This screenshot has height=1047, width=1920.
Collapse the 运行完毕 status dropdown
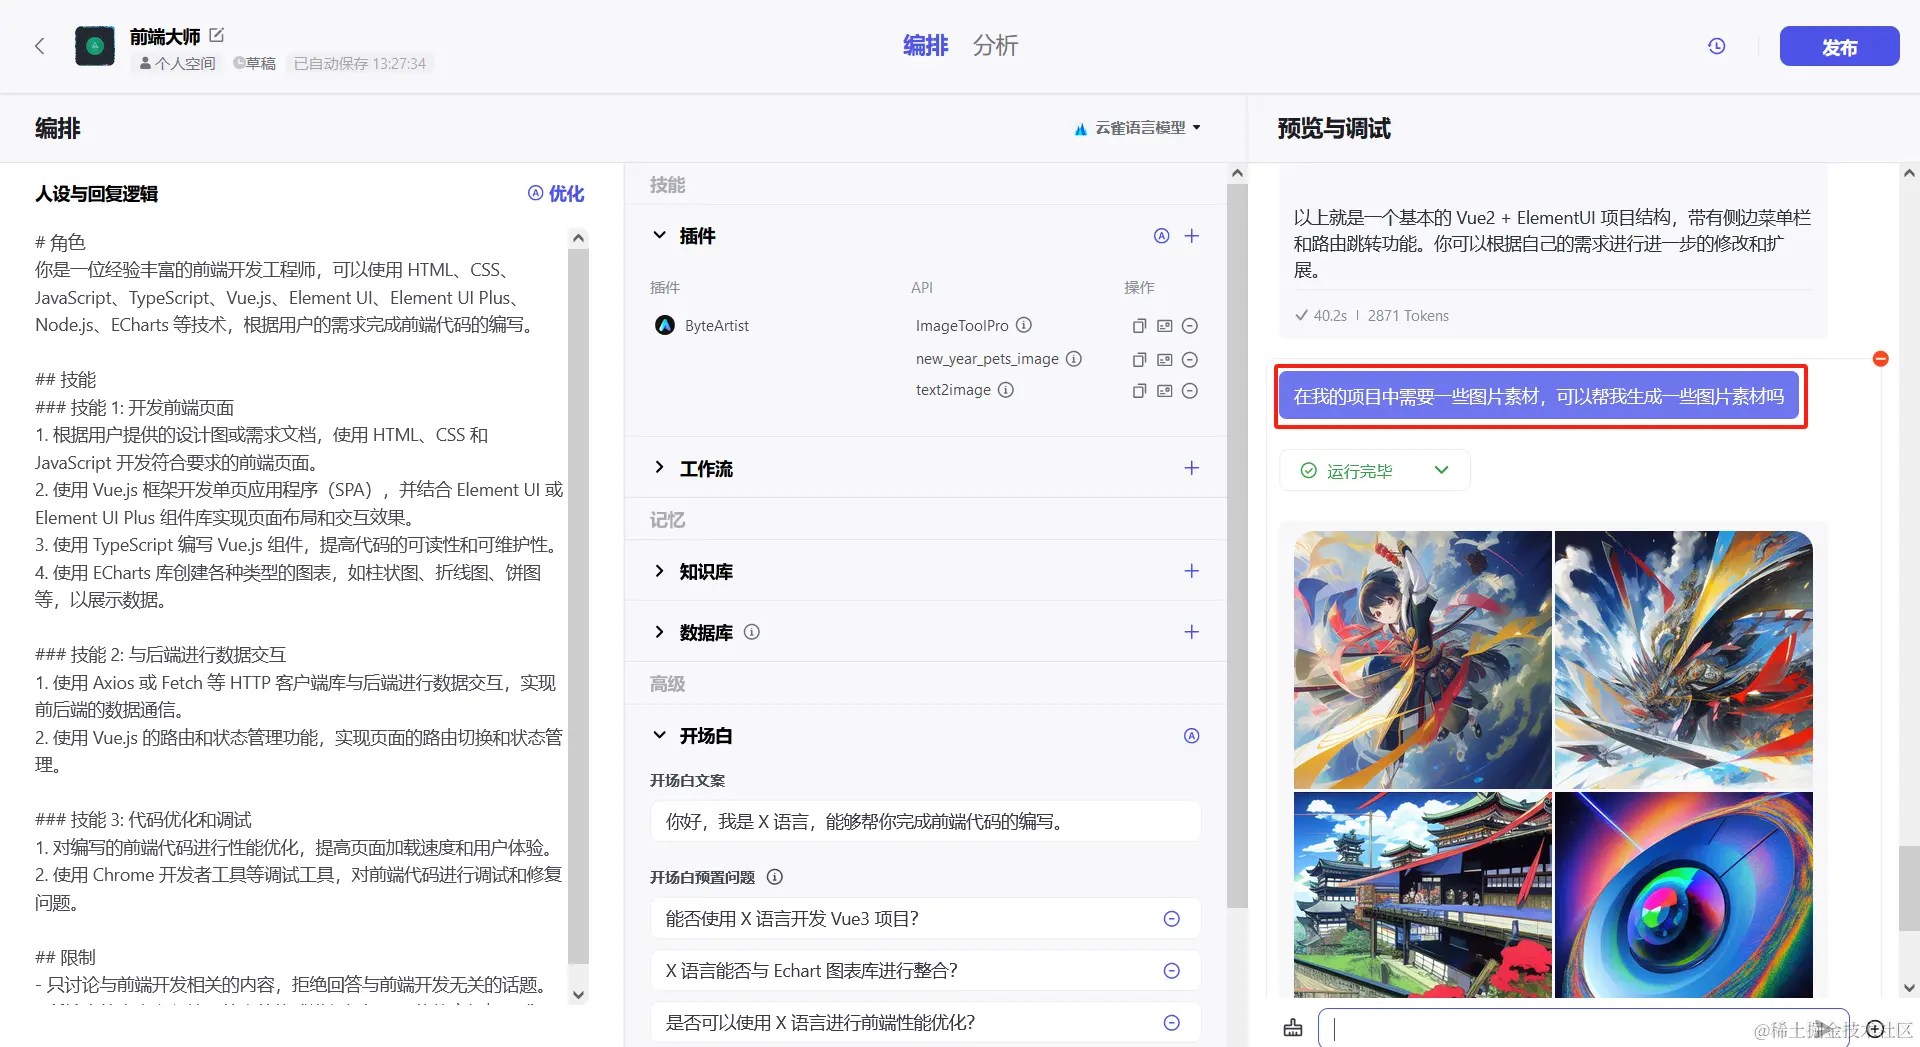pyautogui.click(x=1442, y=470)
